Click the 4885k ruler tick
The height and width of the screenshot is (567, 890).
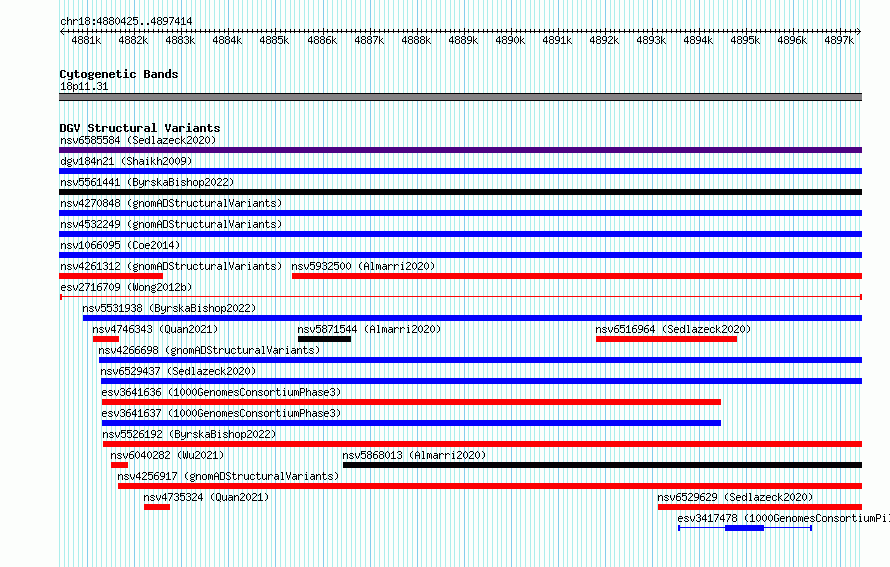point(274,40)
